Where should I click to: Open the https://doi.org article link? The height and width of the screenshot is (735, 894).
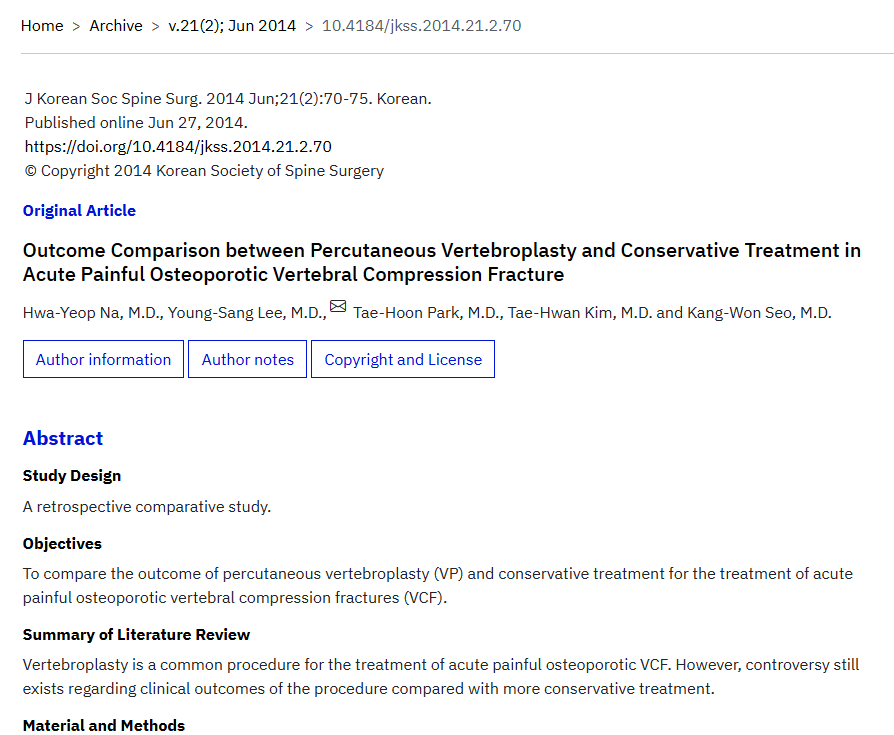pos(178,147)
